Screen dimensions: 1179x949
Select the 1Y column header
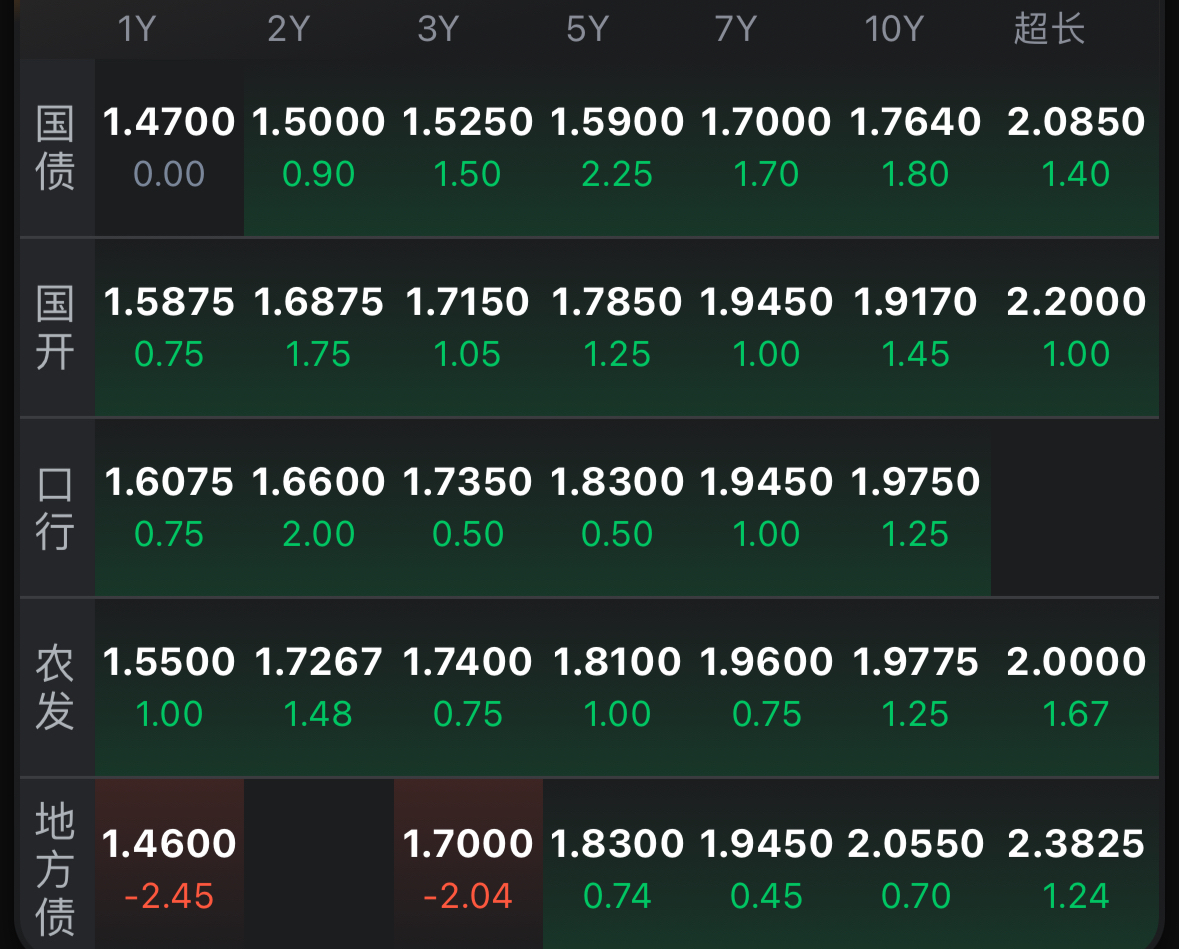[x=137, y=29]
